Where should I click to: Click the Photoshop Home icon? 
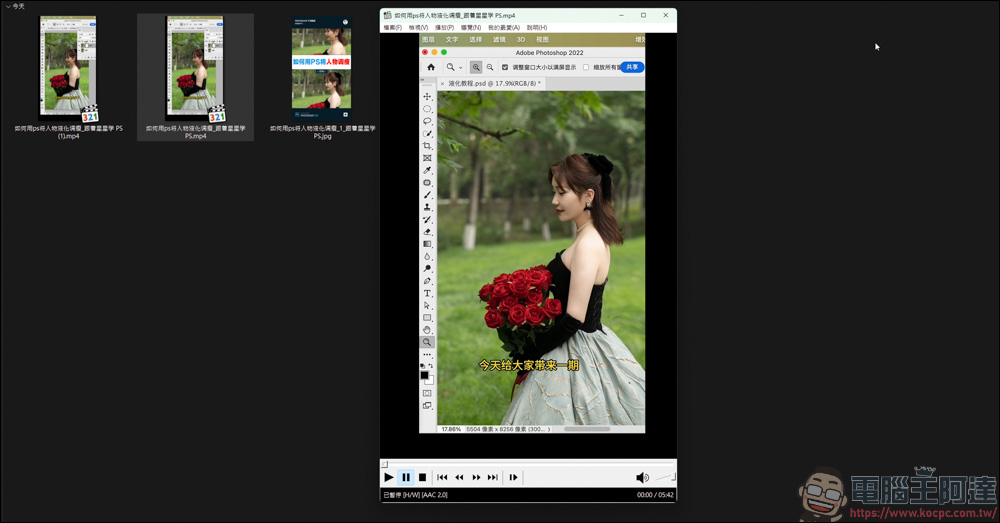pyautogui.click(x=431, y=67)
